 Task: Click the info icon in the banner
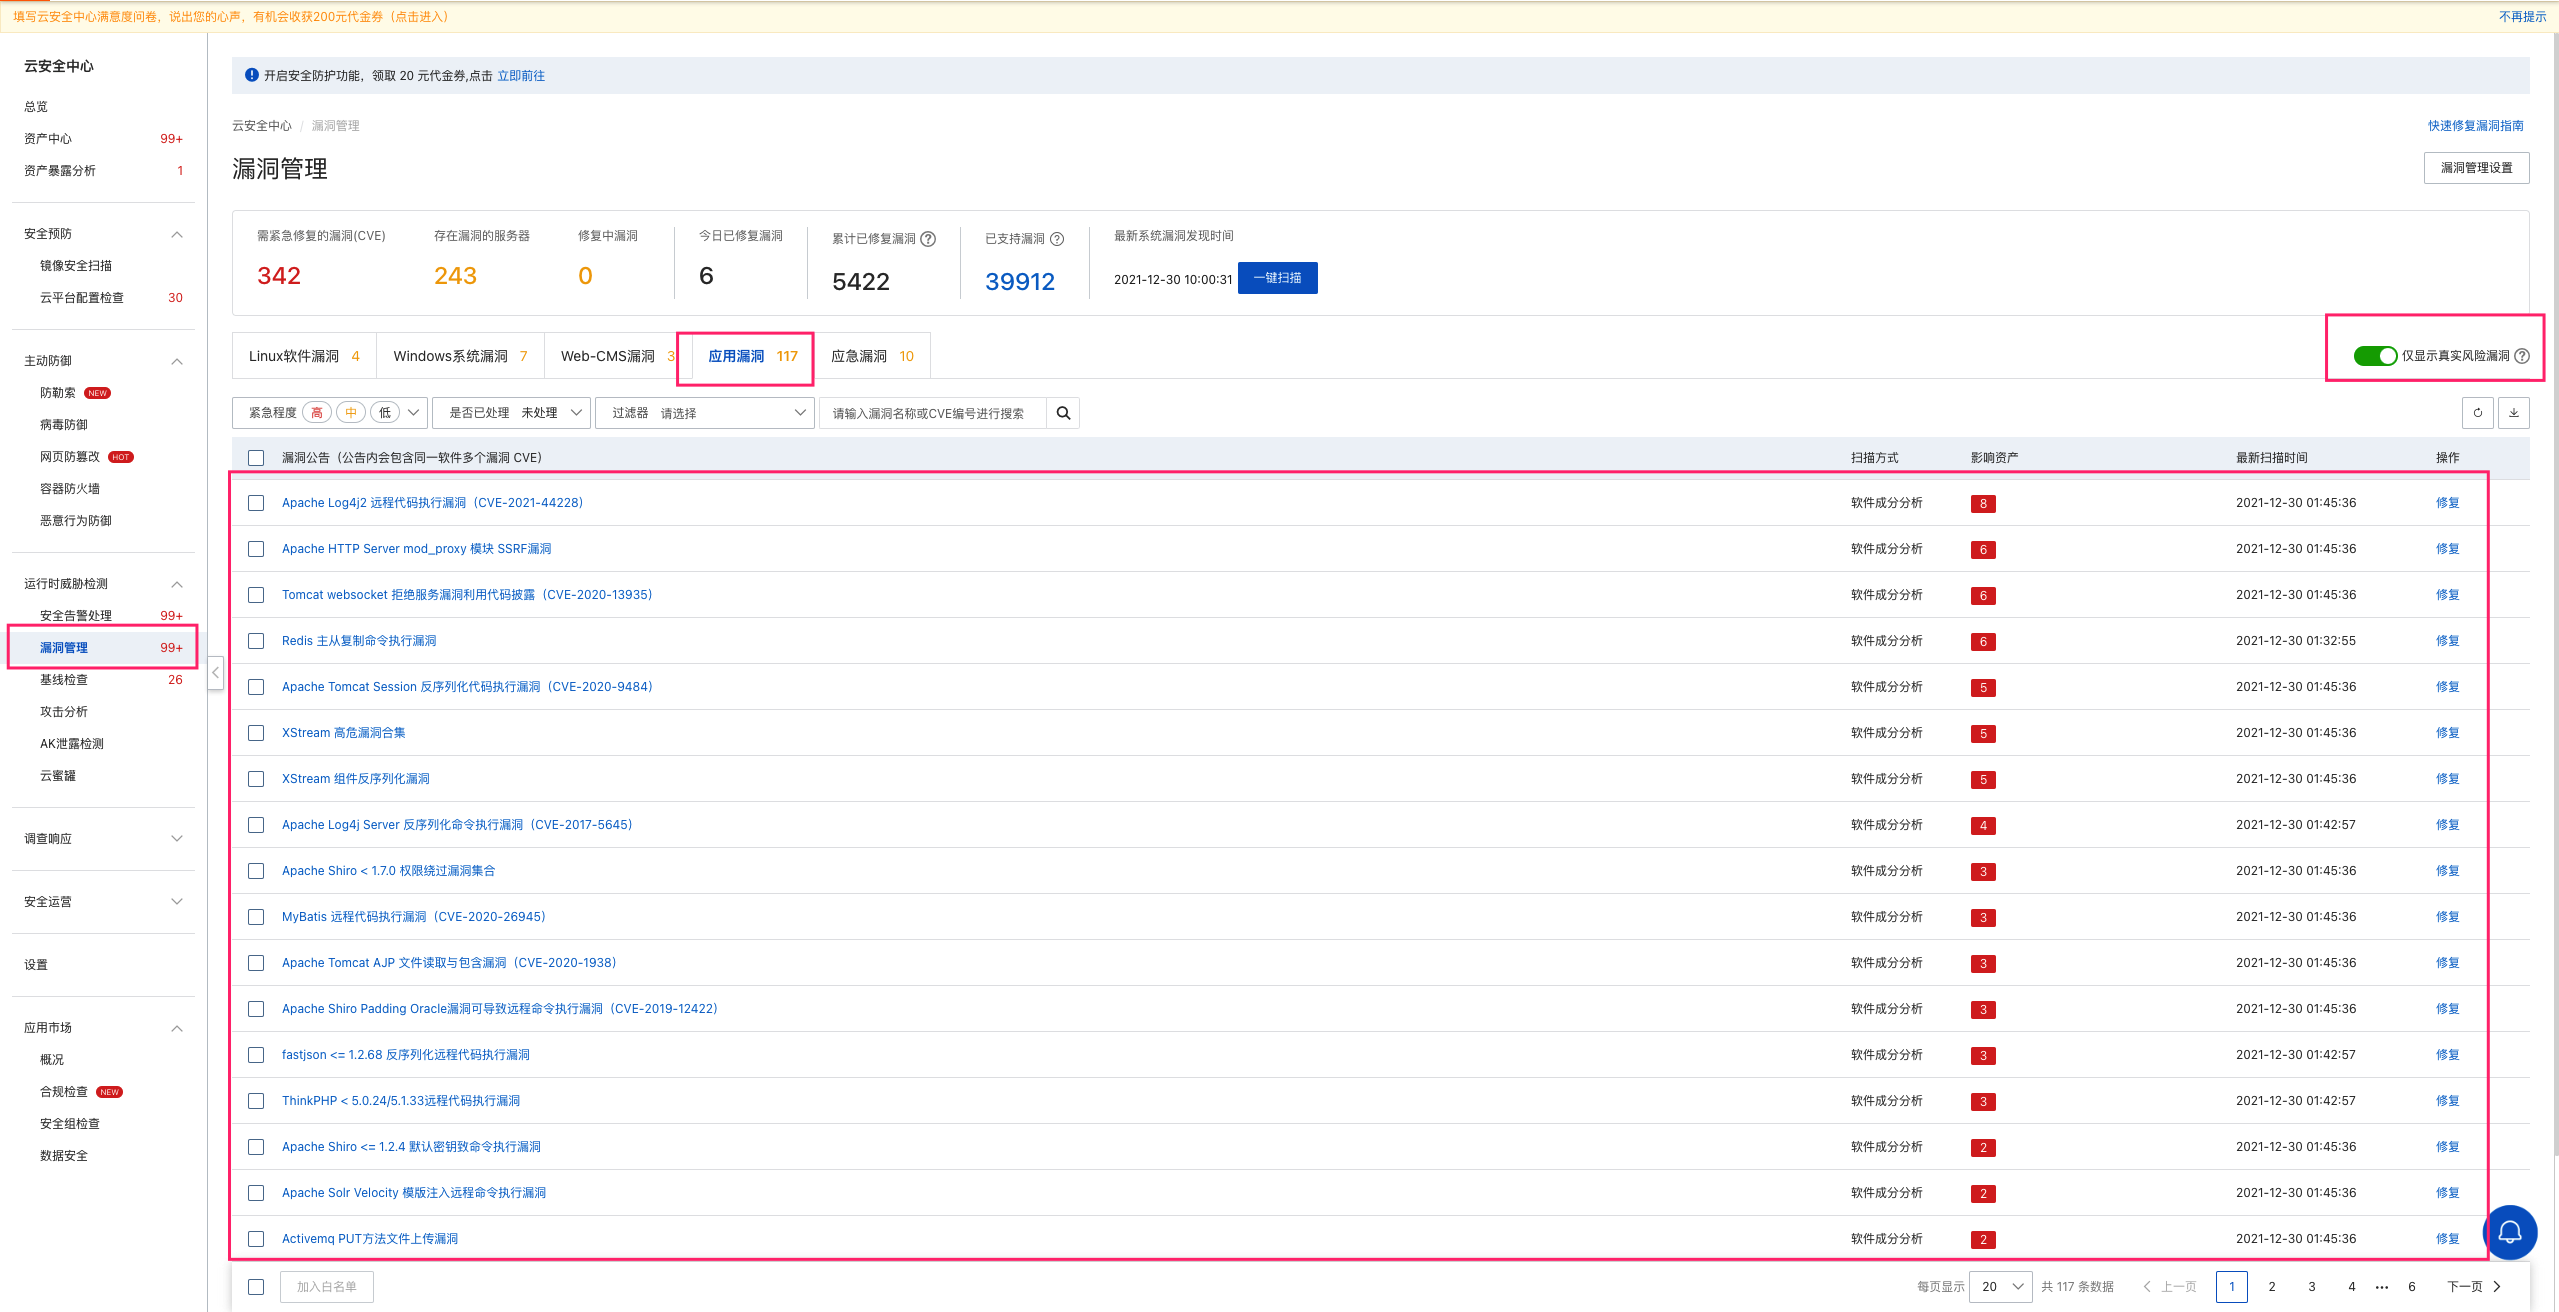coord(252,75)
